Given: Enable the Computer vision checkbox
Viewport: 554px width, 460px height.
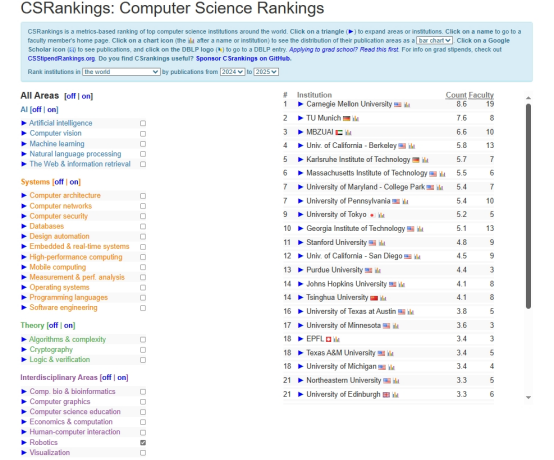Looking at the screenshot, I should pos(143,134).
